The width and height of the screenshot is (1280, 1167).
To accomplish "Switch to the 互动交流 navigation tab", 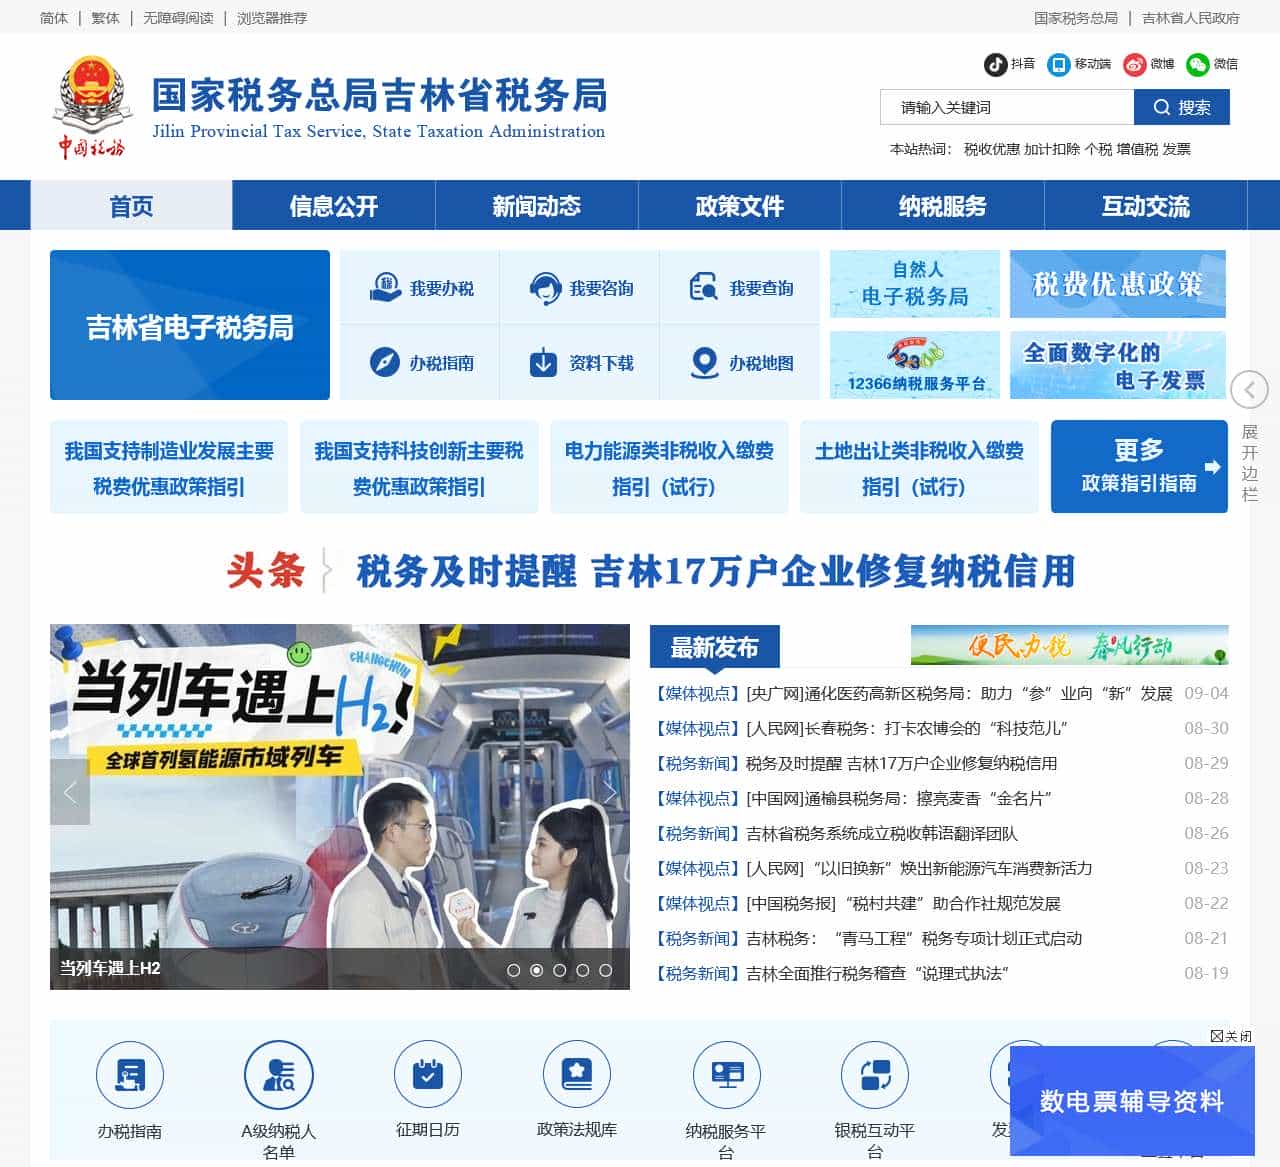I will pos(1146,206).
